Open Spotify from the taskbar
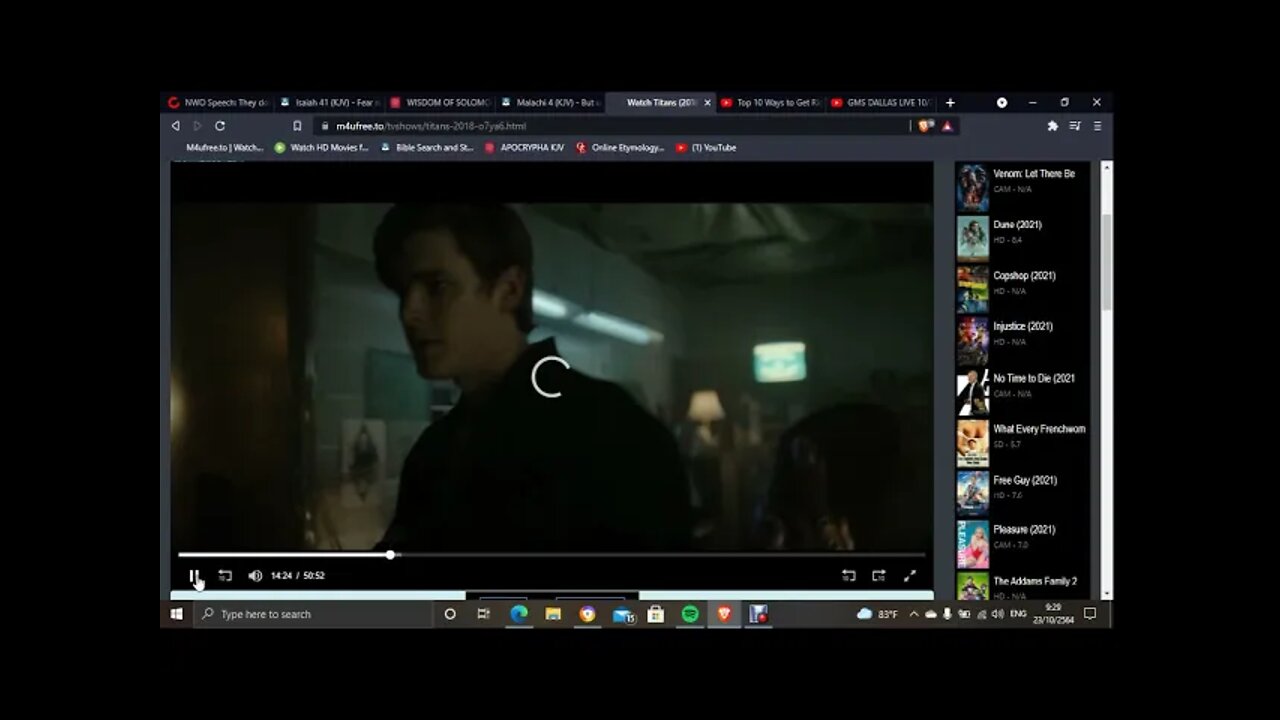Screen dimensions: 1280x720 tap(690, 614)
